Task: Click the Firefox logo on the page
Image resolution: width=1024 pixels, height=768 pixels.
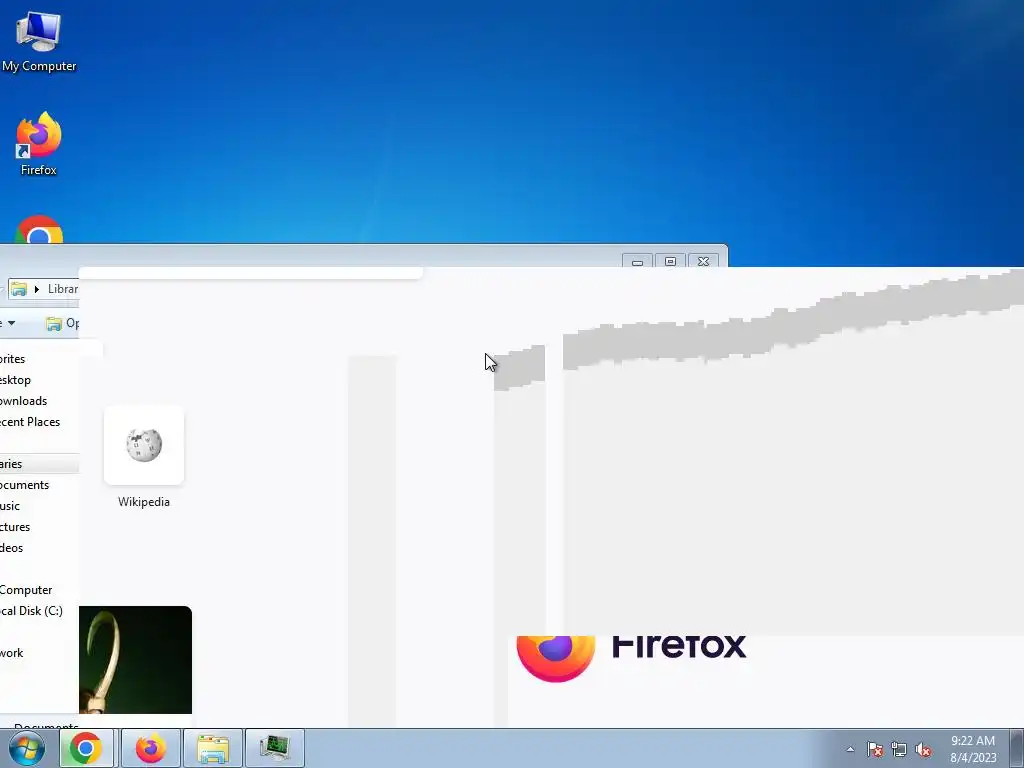Action: pos(556,658)
